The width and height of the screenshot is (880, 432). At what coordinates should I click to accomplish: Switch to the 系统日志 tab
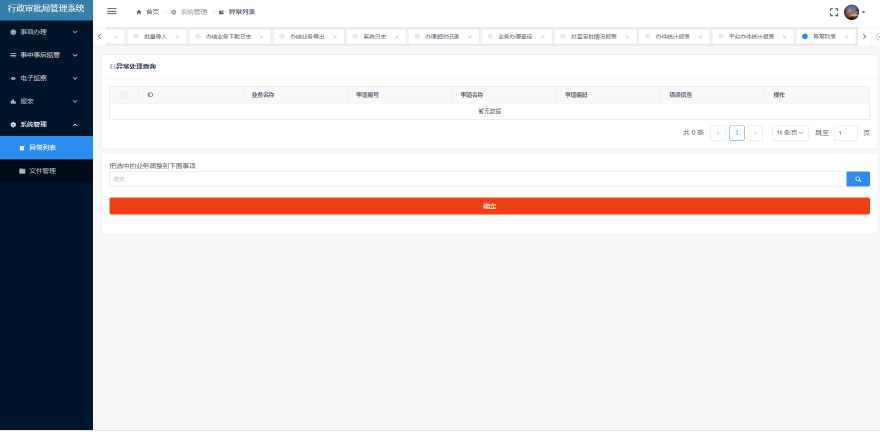click(374, 36)
